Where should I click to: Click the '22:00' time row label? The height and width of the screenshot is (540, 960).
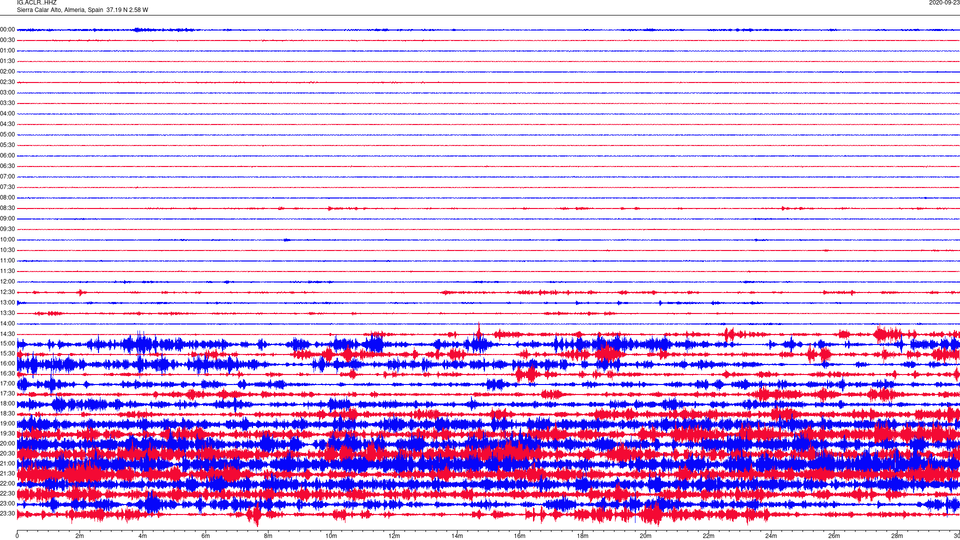(x=7, y=484)
